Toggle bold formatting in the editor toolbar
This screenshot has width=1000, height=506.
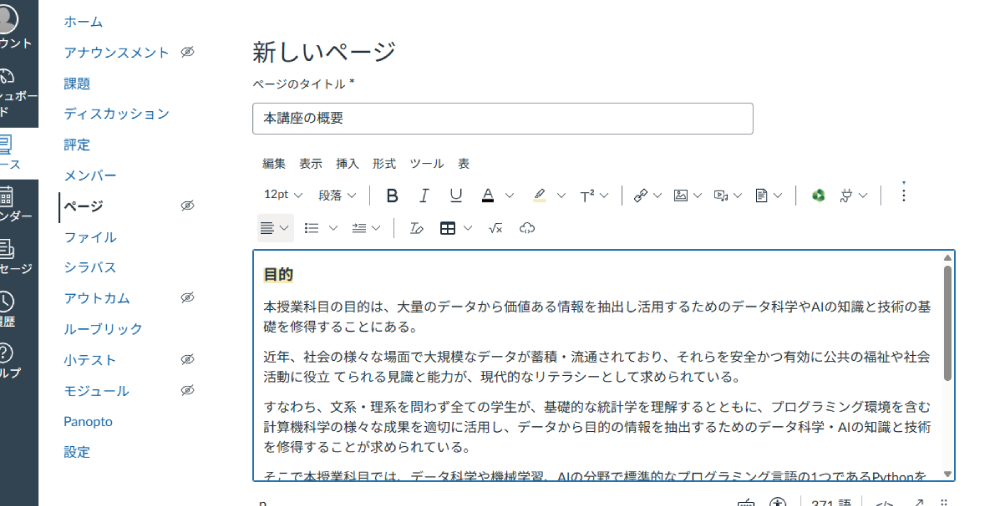pyautogui.click(x=392, y=195)
